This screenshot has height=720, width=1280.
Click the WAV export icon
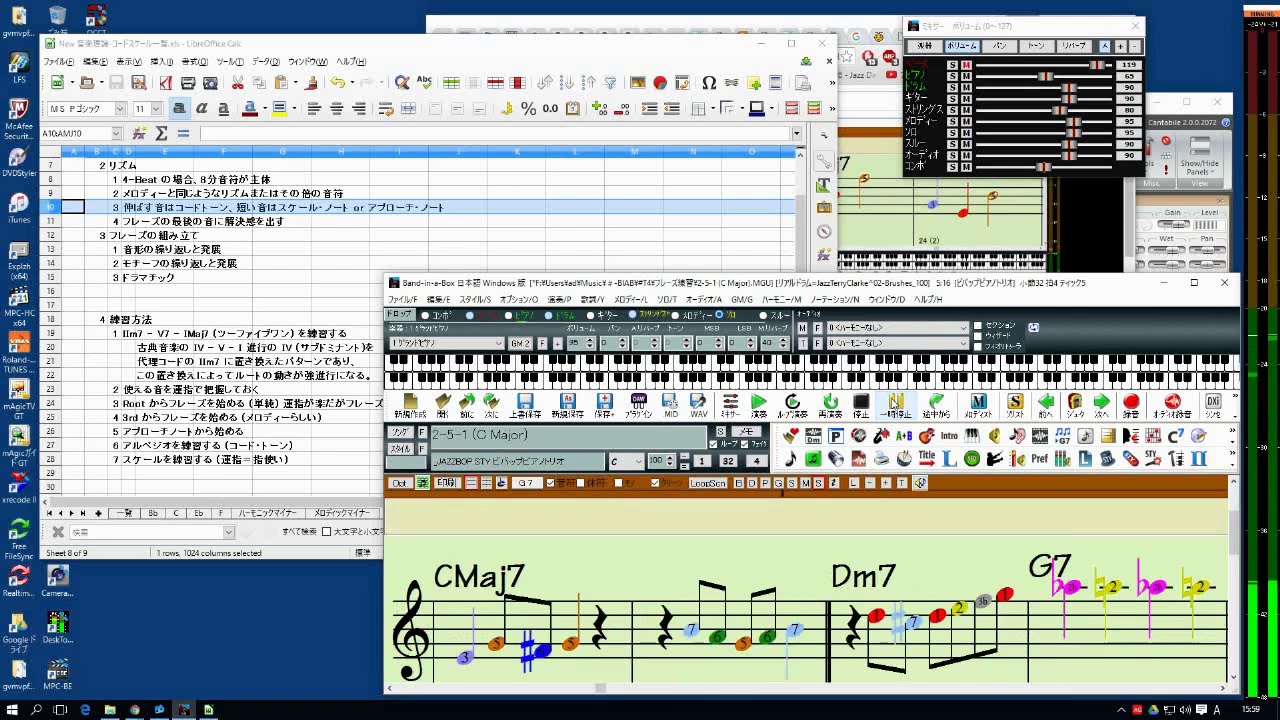699,405
